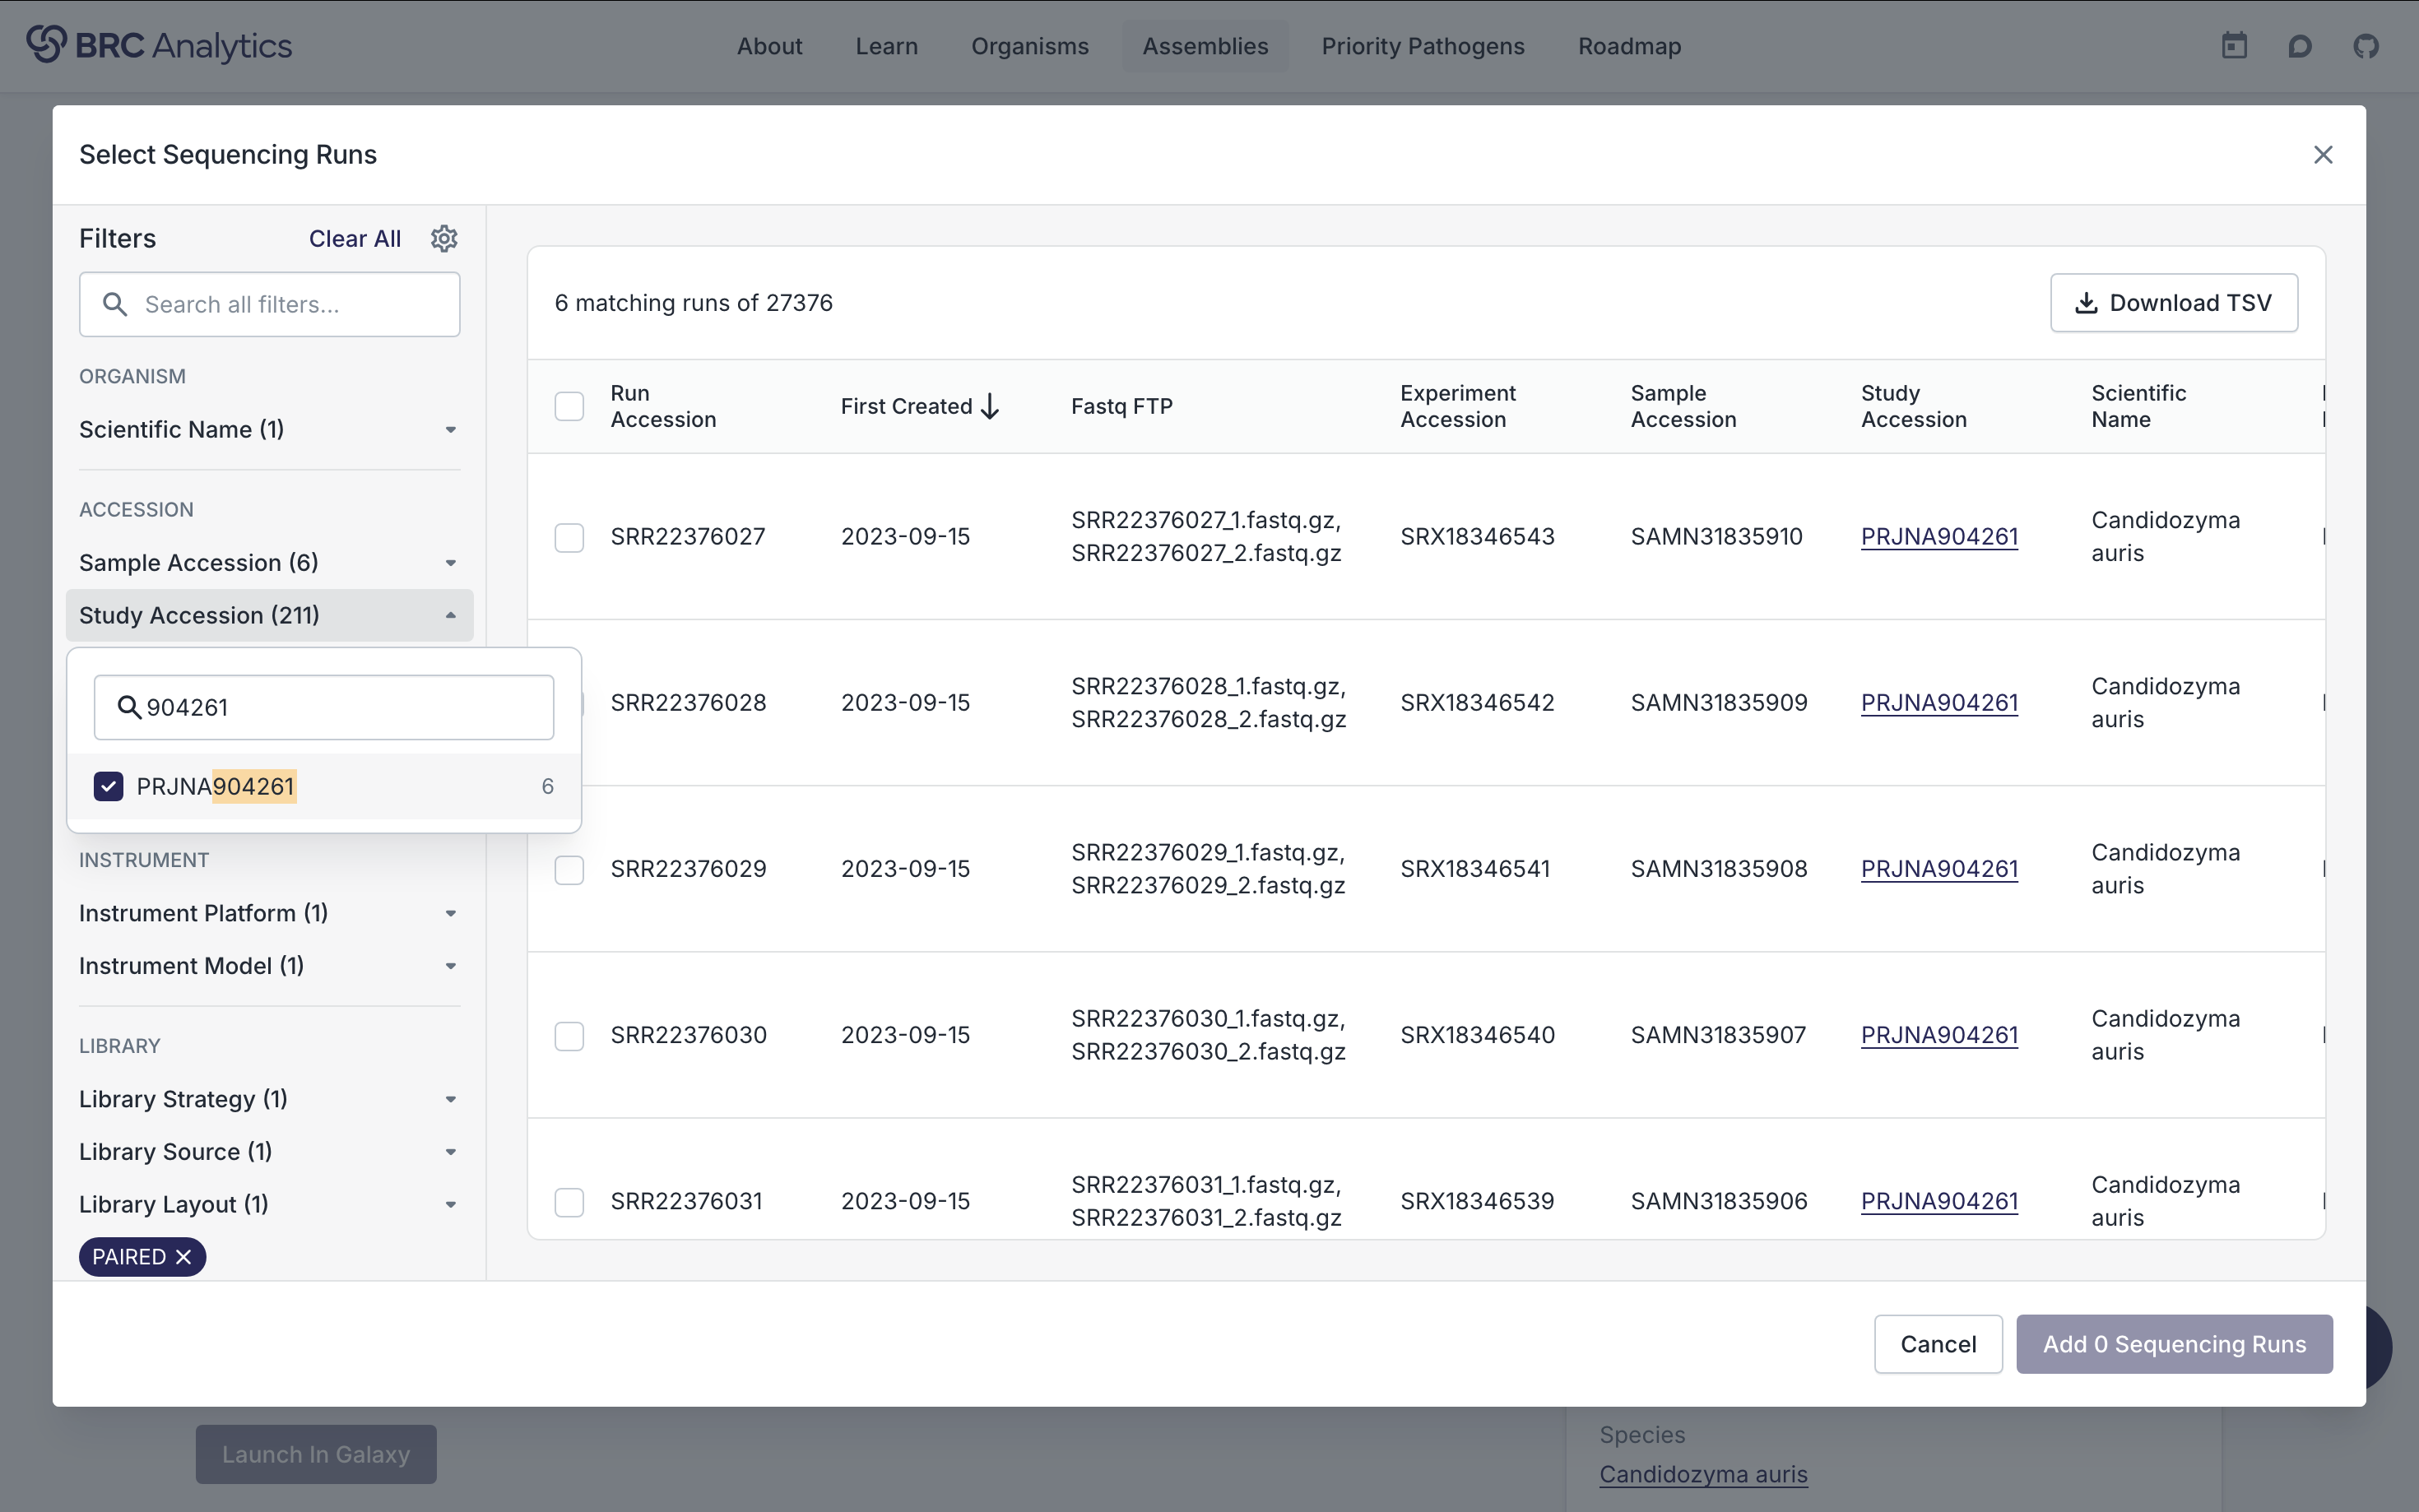Remove the PAIRED filter chip
Viewport: 2419px width, 1512px height.
(x=183, y=1257)
